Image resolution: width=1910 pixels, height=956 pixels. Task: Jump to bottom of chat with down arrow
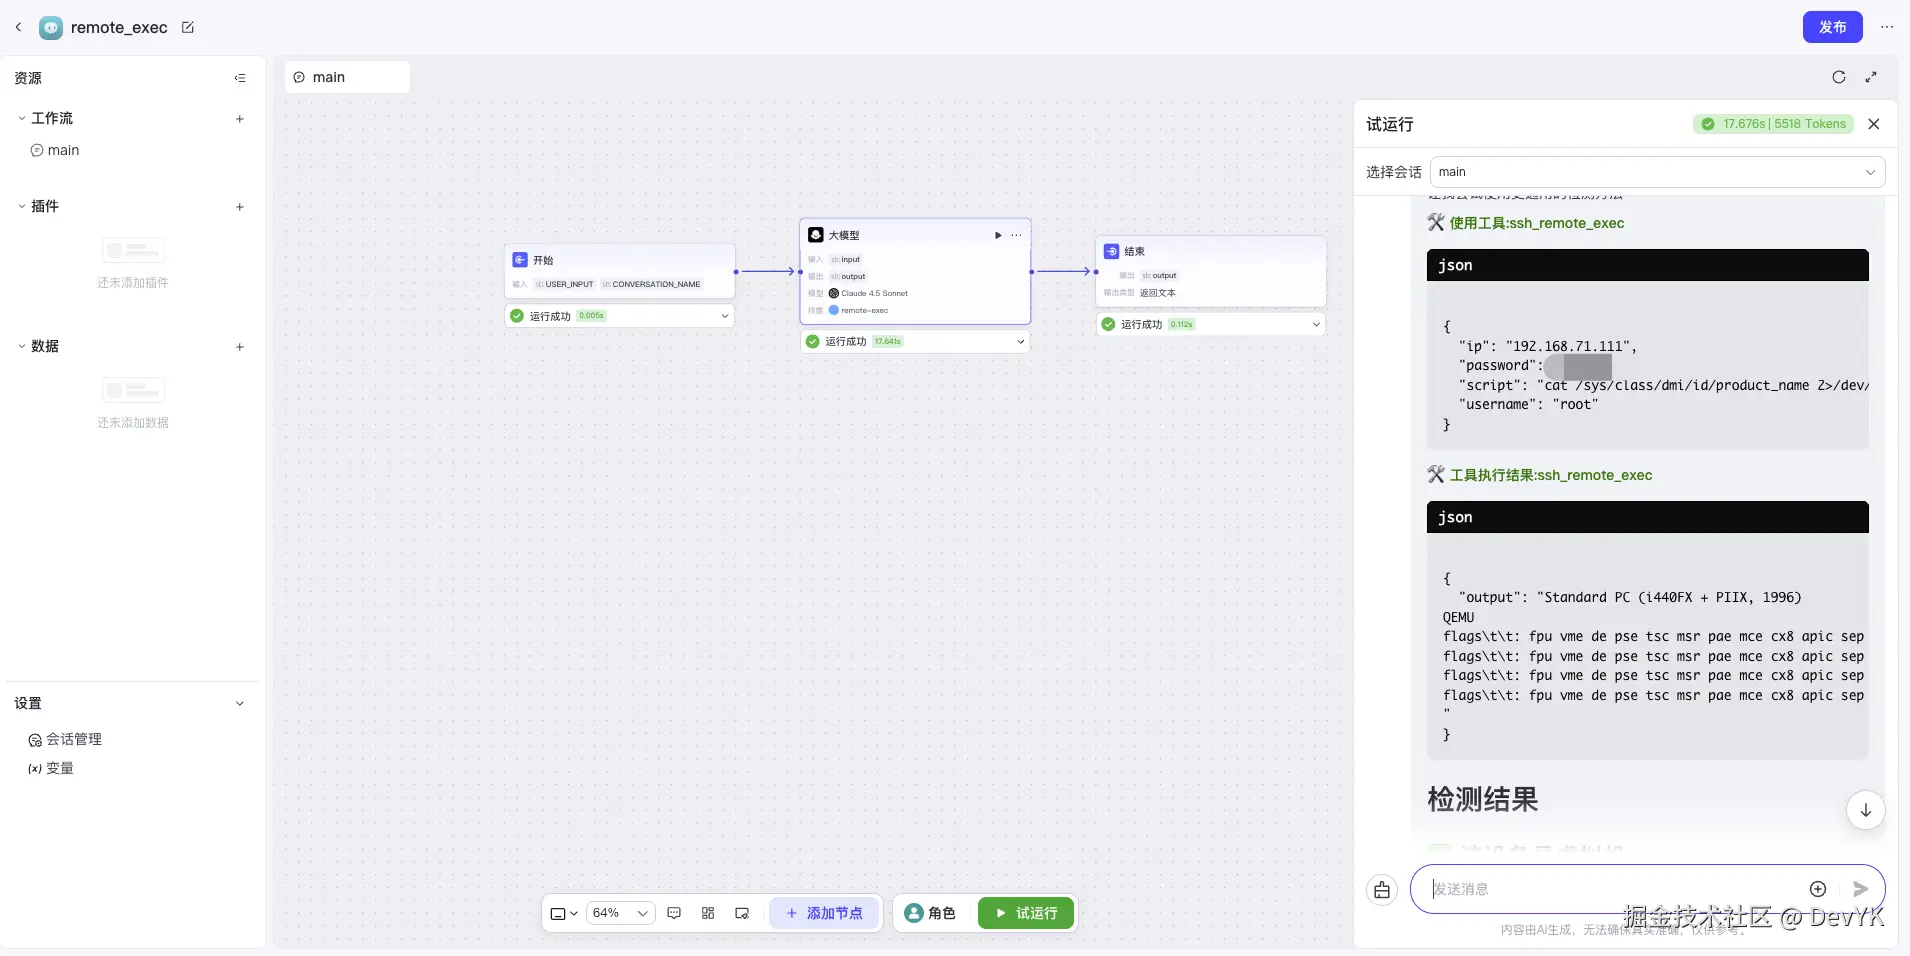click(x=1865, y=810)
